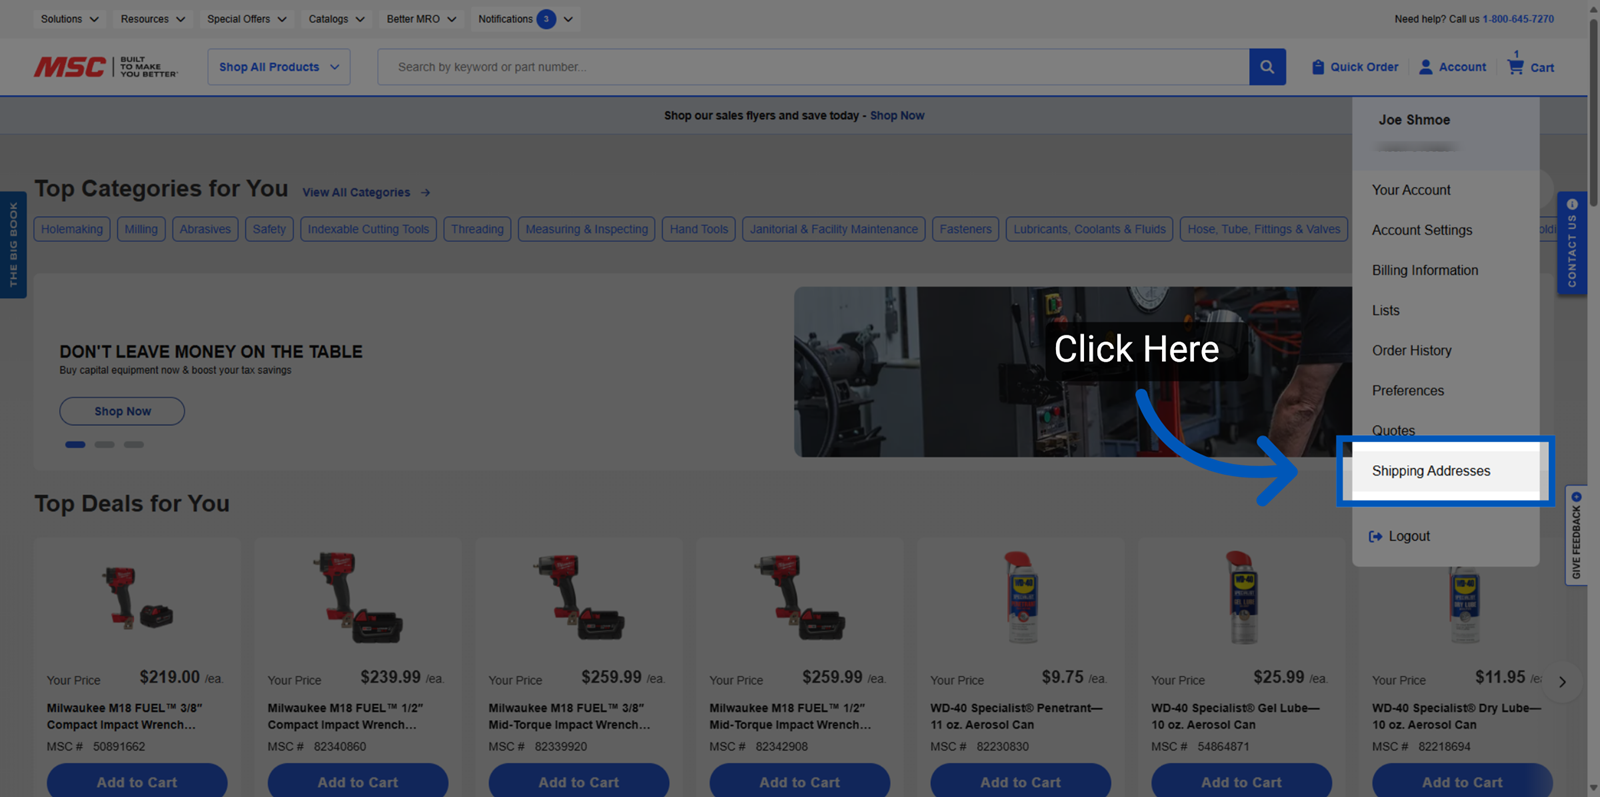
Task: Select Hose, Tube, Fittings & Valves category
Action: tap(1264, 229)
